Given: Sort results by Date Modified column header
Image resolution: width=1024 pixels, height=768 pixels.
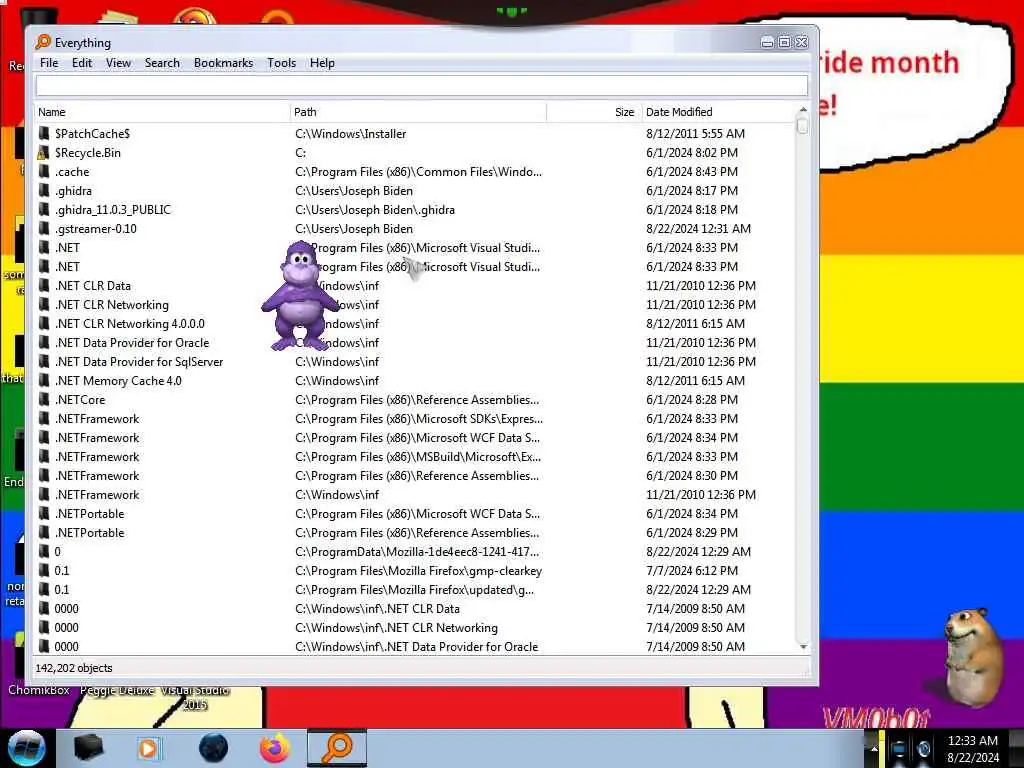Looking at the screenshot, I should click(718, 112).
